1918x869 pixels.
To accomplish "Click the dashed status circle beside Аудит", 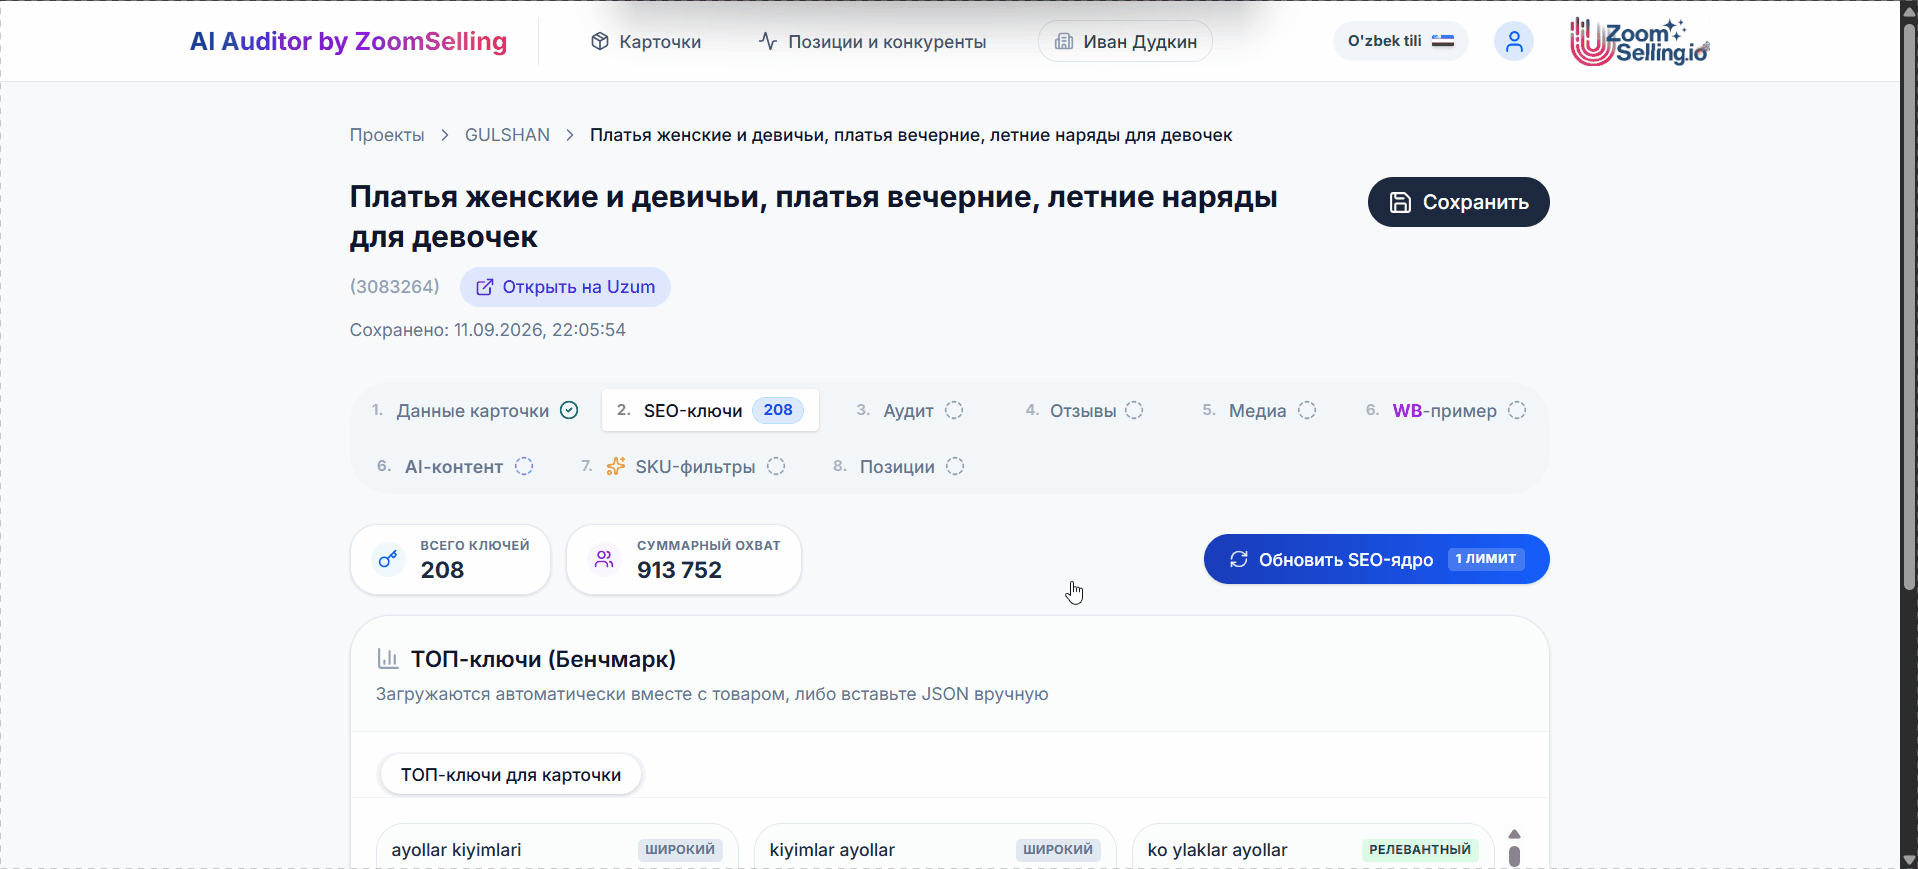I will pos(954,410).
